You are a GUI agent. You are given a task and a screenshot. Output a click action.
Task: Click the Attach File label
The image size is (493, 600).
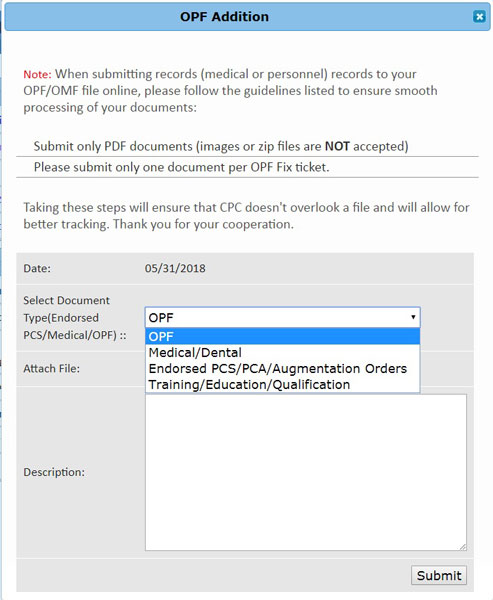(x=52, y=368)
